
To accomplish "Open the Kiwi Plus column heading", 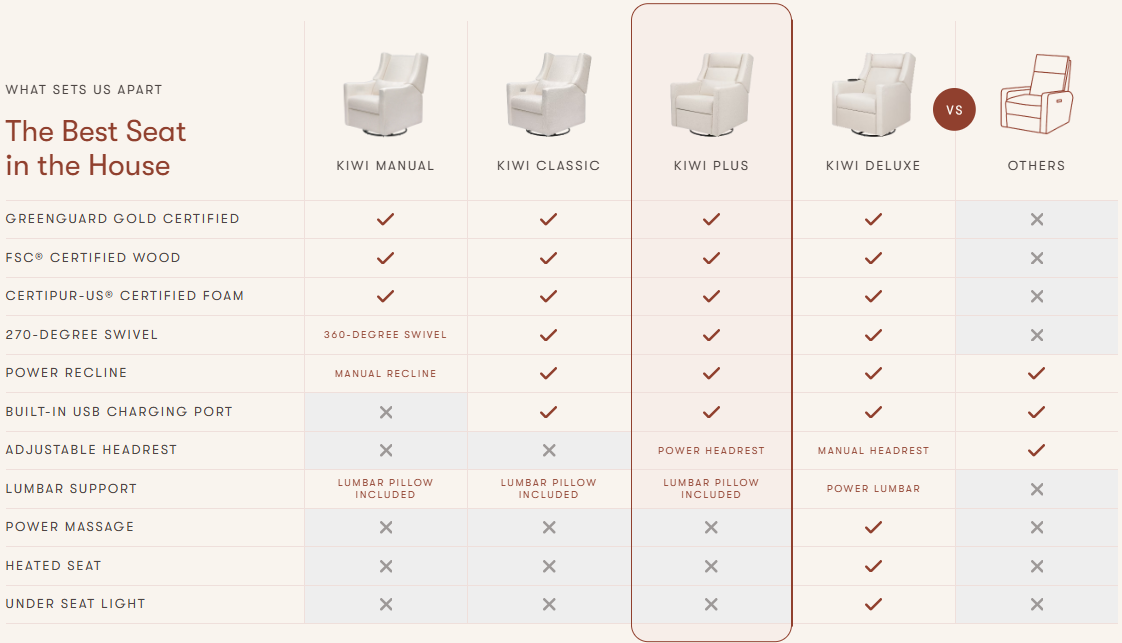I will point(711,166).
